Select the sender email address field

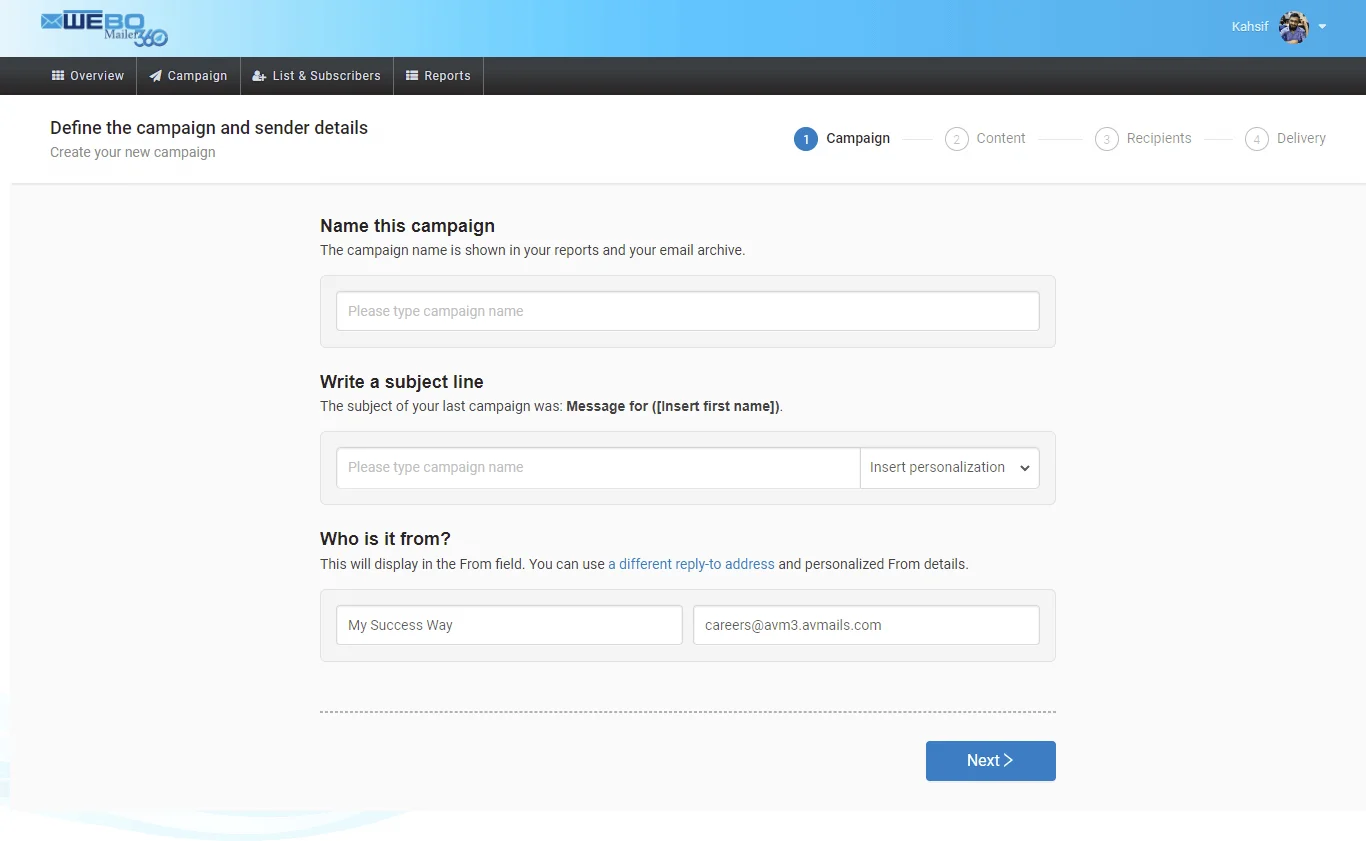pos(866,625)
